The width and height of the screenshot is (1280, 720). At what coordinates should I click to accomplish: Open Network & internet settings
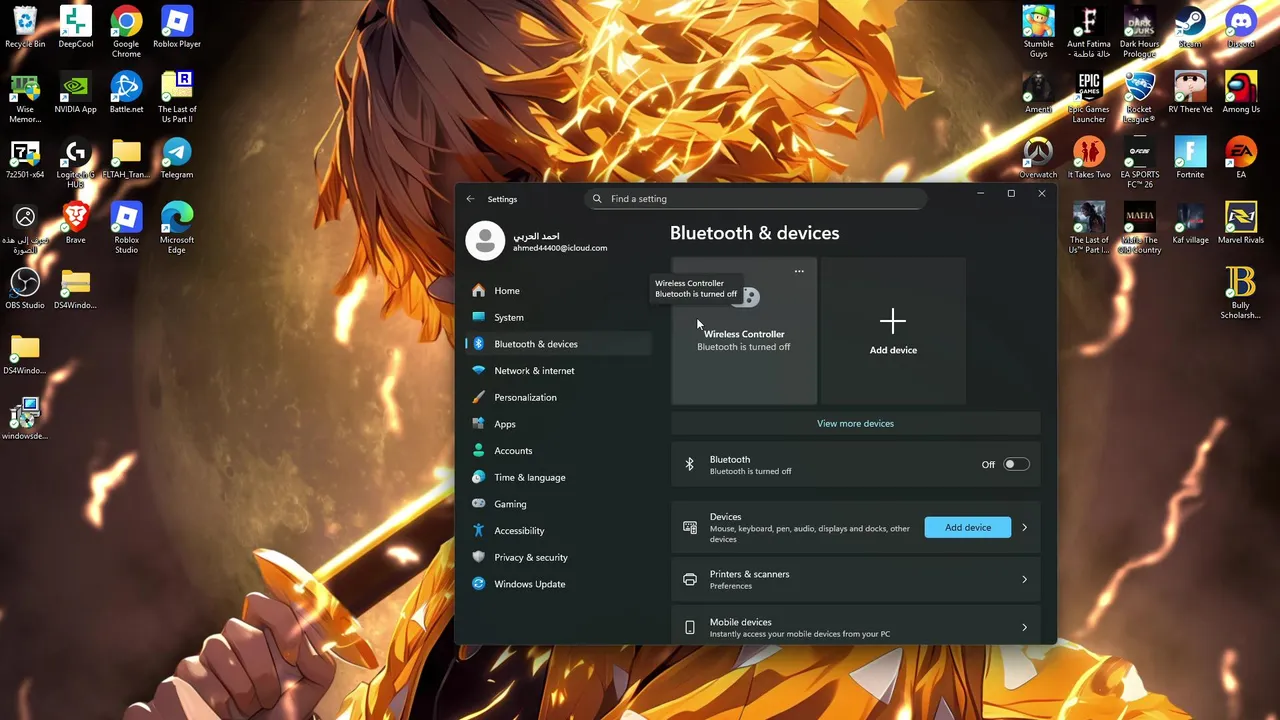(558, 371)
